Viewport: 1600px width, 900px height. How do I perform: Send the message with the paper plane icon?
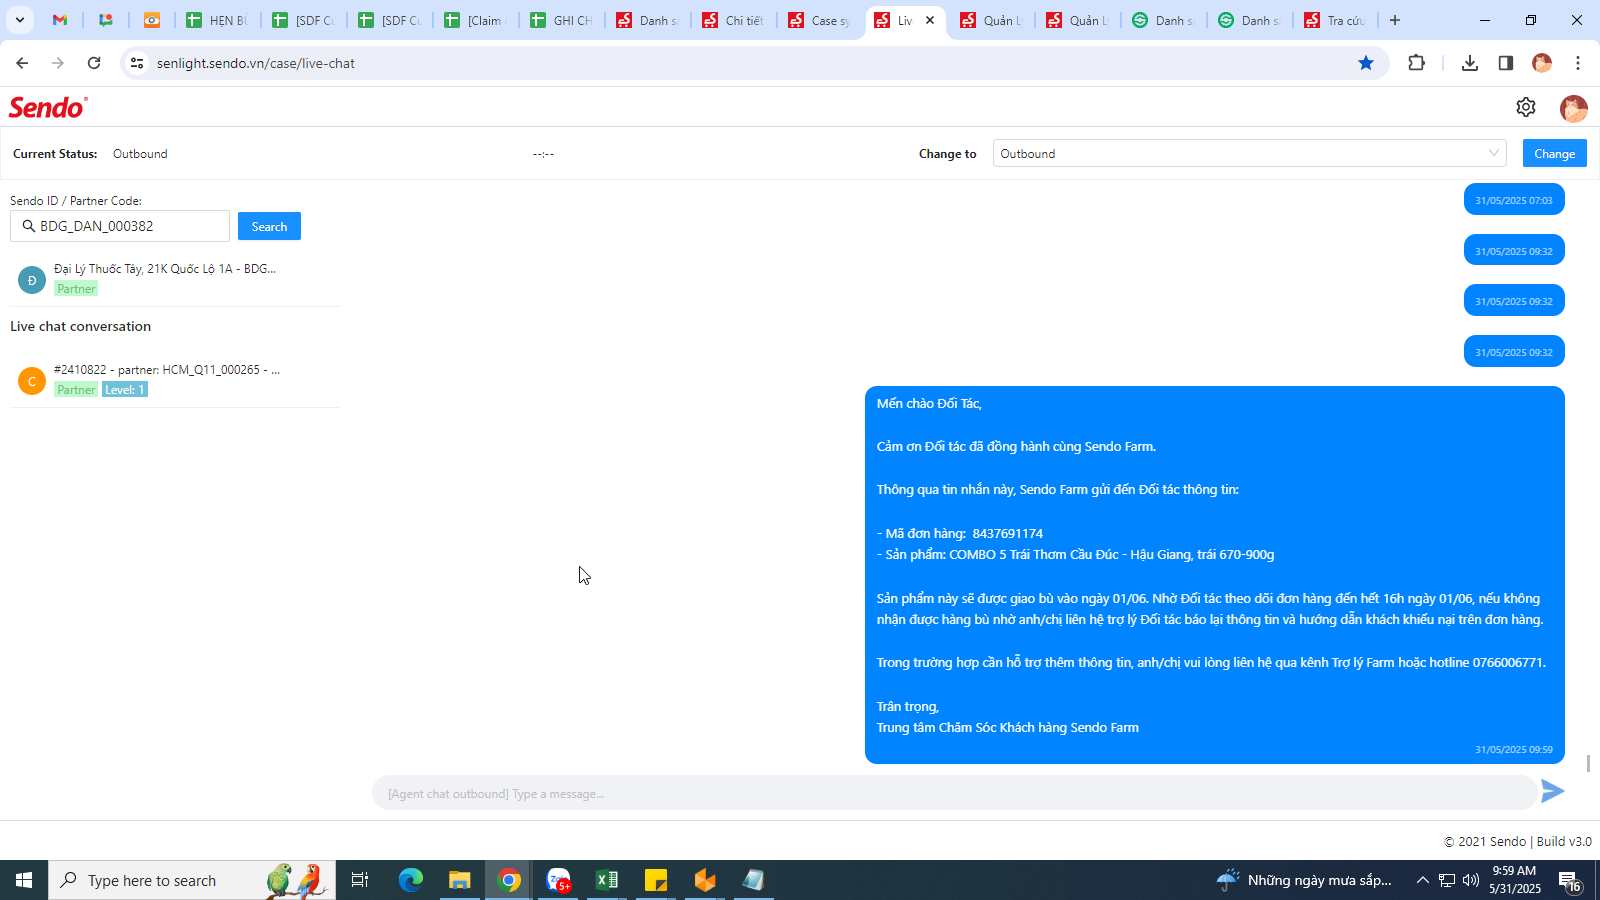[x=1552, y=791]
